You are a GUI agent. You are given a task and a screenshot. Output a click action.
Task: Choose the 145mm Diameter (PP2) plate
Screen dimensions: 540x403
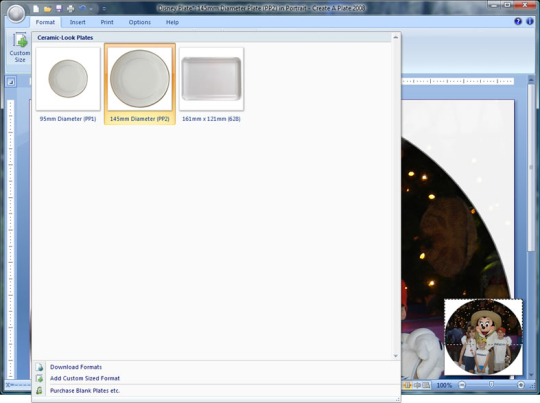139,84
